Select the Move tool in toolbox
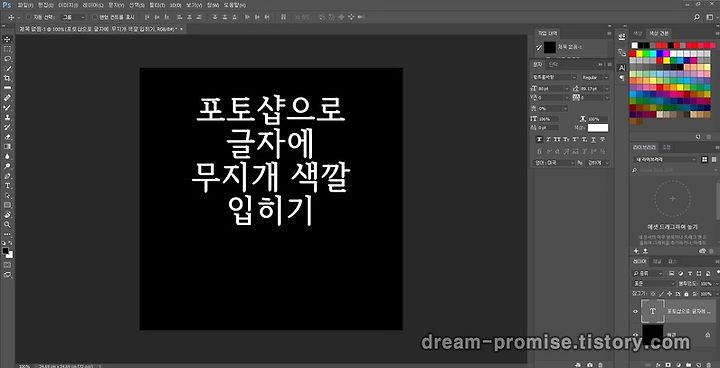This screenshot has width=720, height=368. 7,40
